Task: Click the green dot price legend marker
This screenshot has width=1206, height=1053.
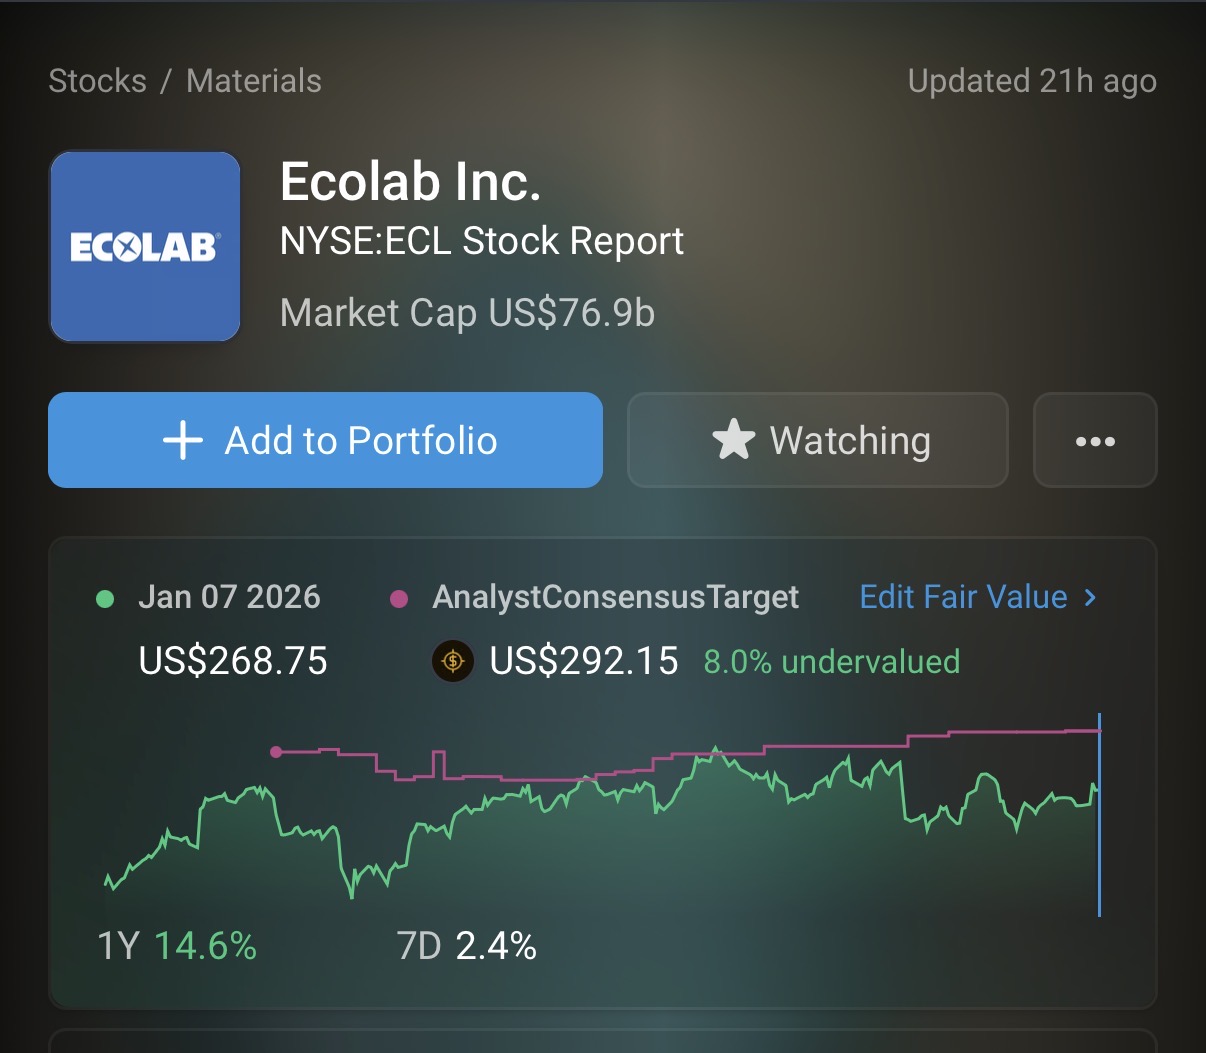Action: 104,599
